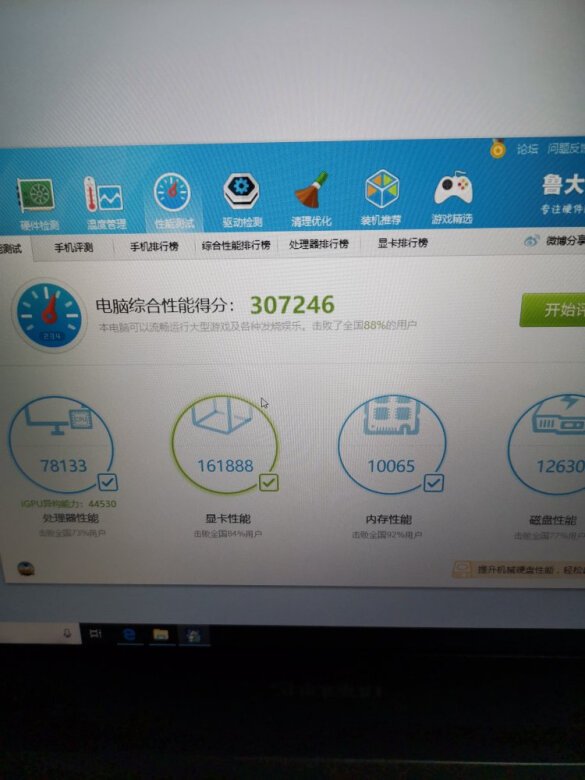Click the graphics card cube icon
This screenshot has height=780, width=585.
(x=221, y=415)
